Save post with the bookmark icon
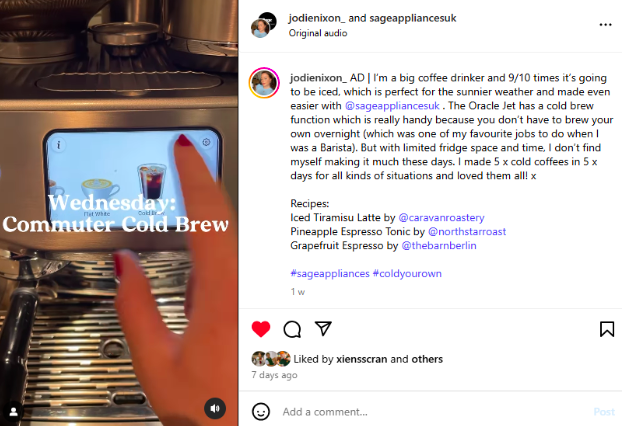Screen dimensions: 640x426 tap(607, 329)
